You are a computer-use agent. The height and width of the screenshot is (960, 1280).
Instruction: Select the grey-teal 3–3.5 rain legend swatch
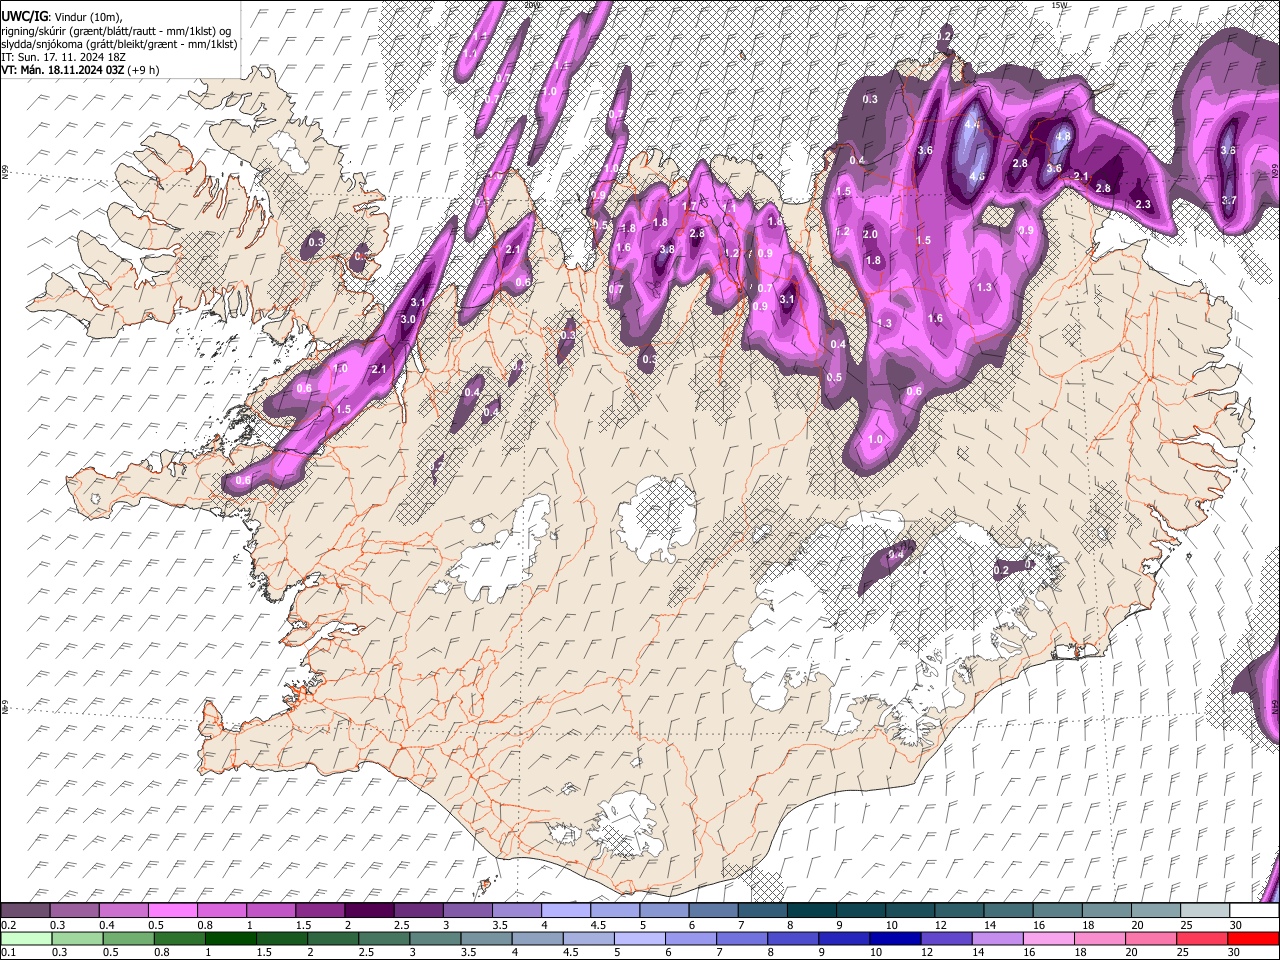point(435,938)
